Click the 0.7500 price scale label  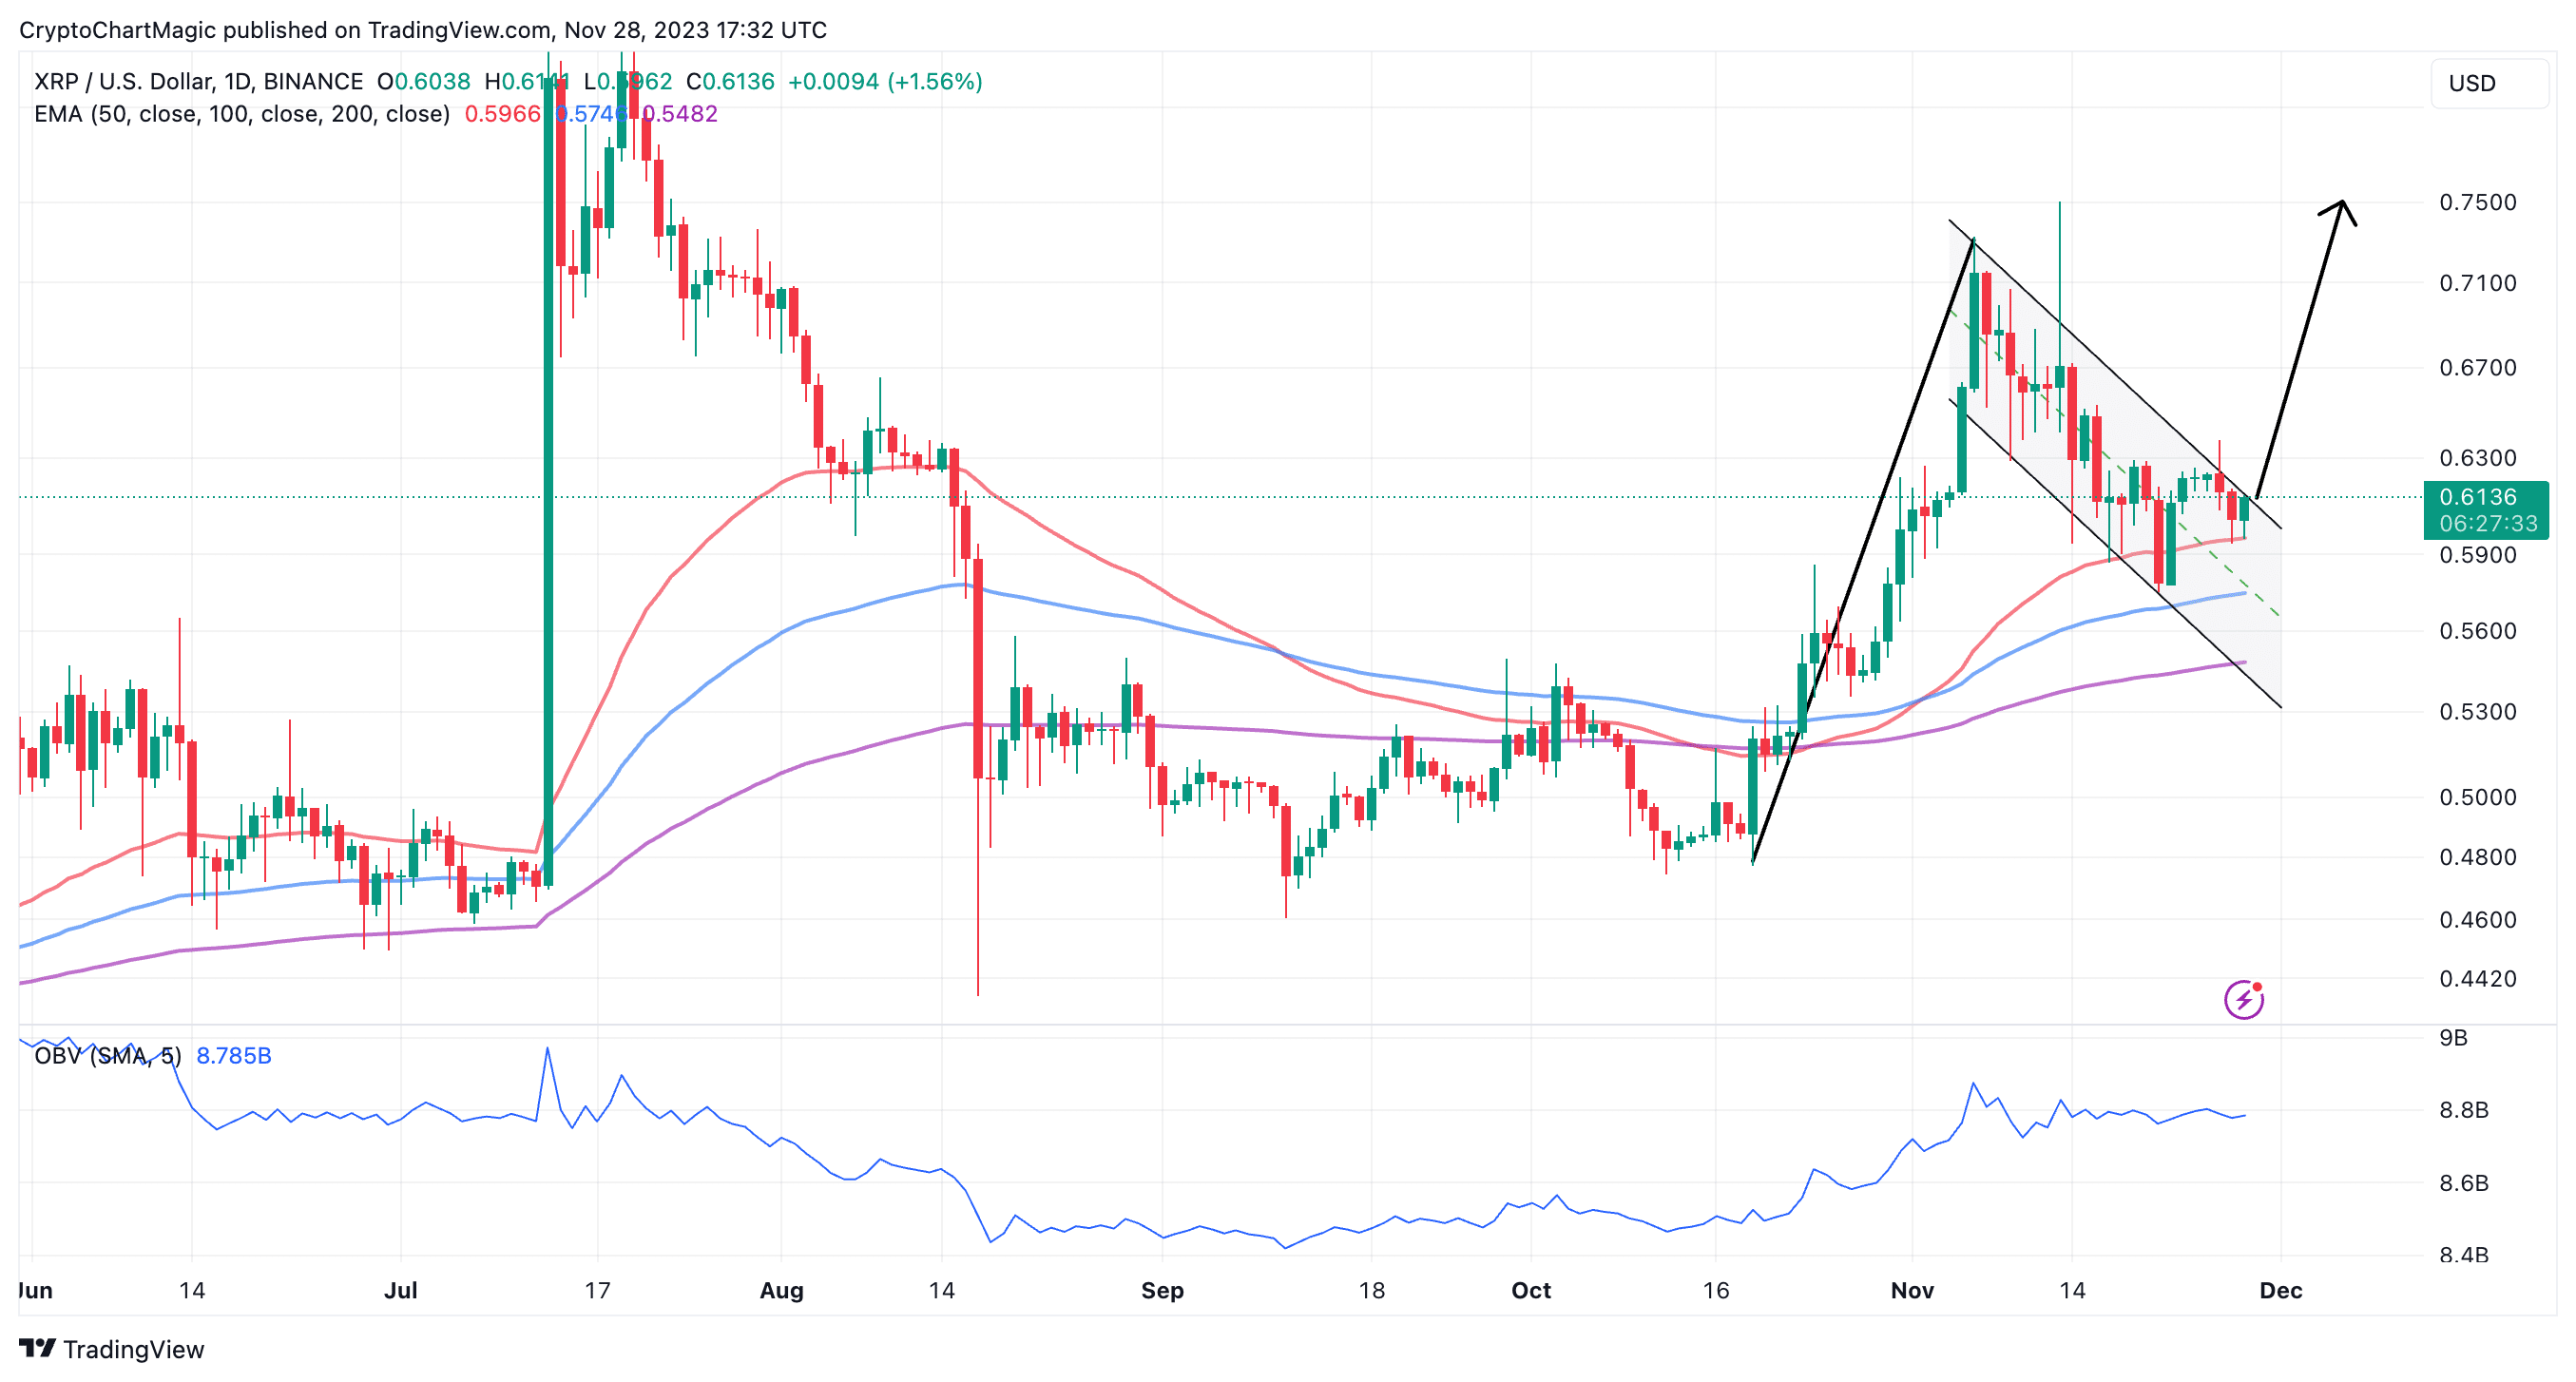(2477, 203)
